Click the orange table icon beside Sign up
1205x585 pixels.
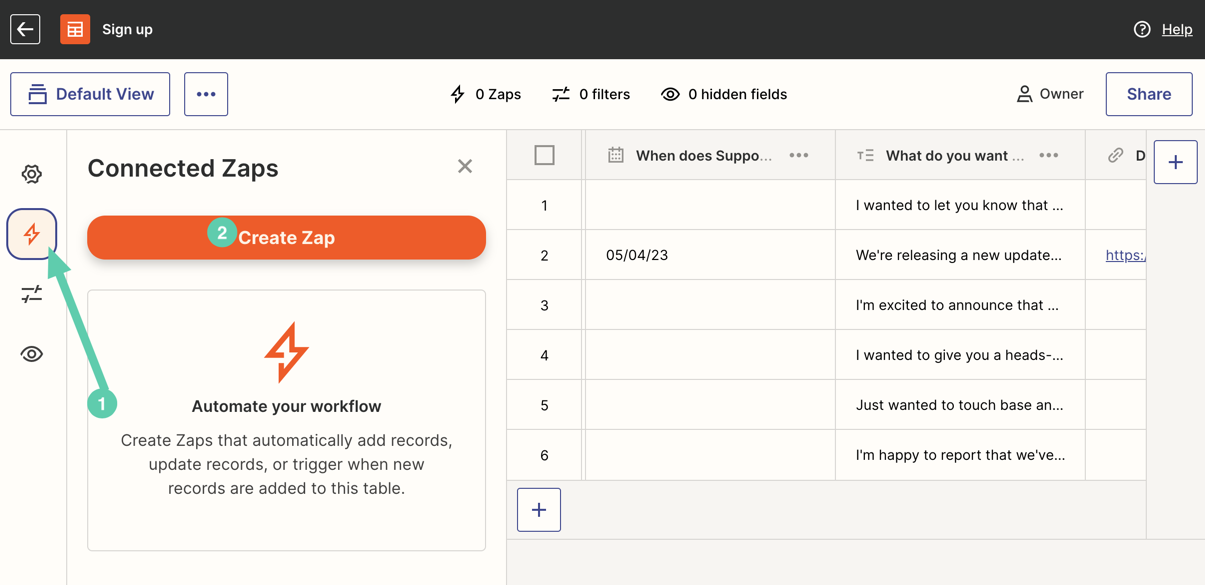tap(75, 29)
